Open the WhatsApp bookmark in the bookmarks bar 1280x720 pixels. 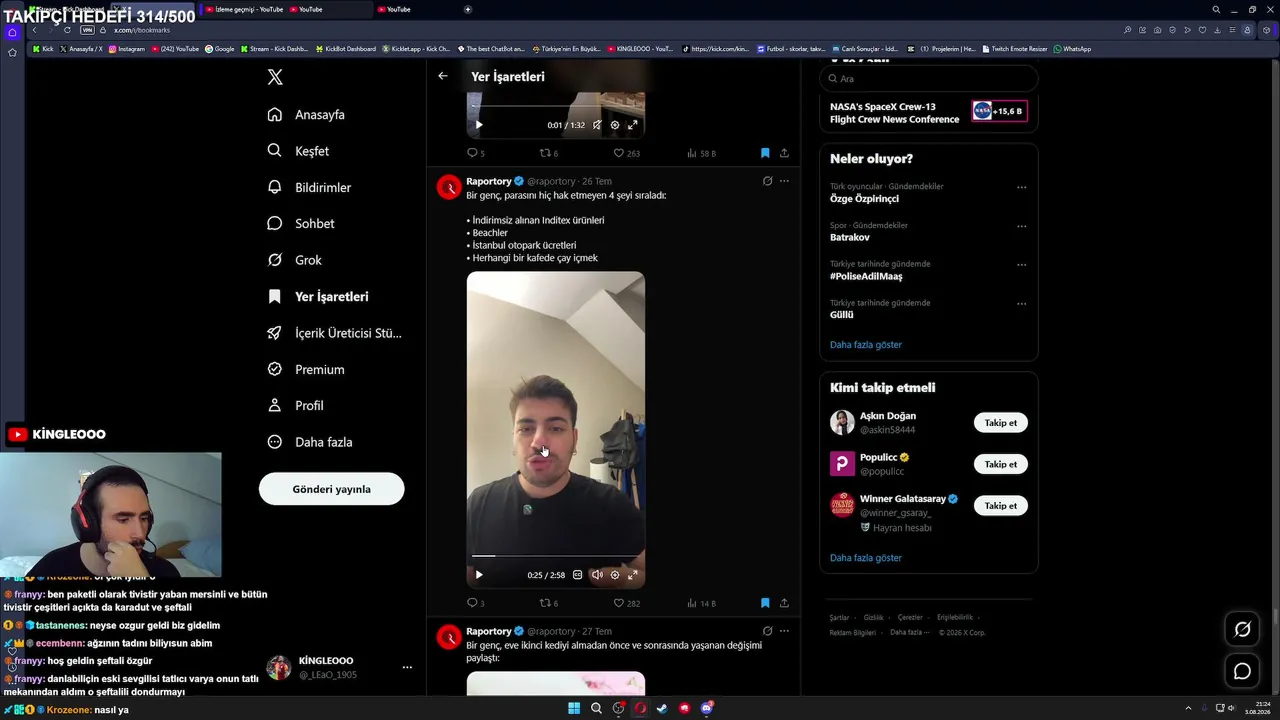pos(1072,49)
